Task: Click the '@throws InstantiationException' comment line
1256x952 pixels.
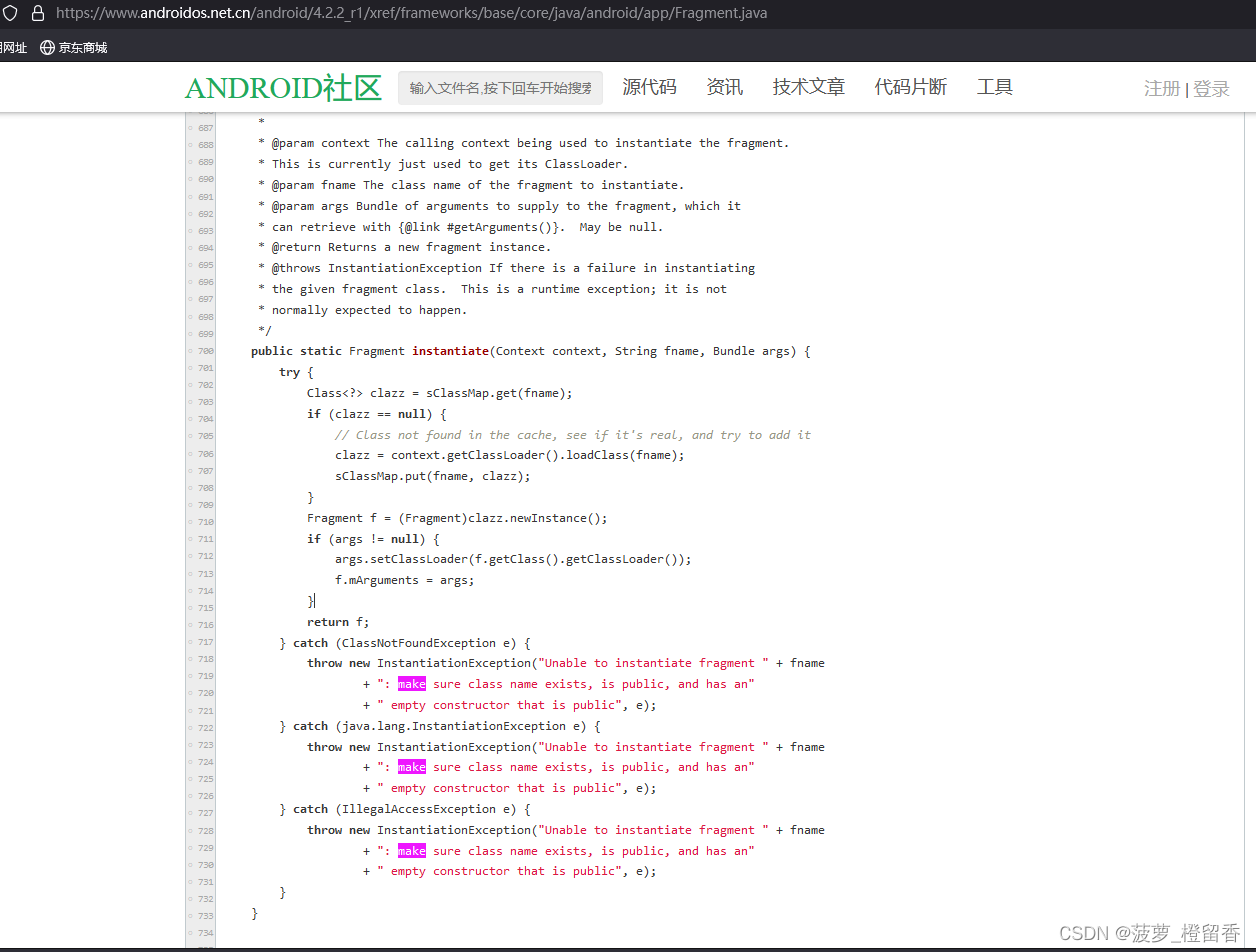Action: (x=506, y=268)
